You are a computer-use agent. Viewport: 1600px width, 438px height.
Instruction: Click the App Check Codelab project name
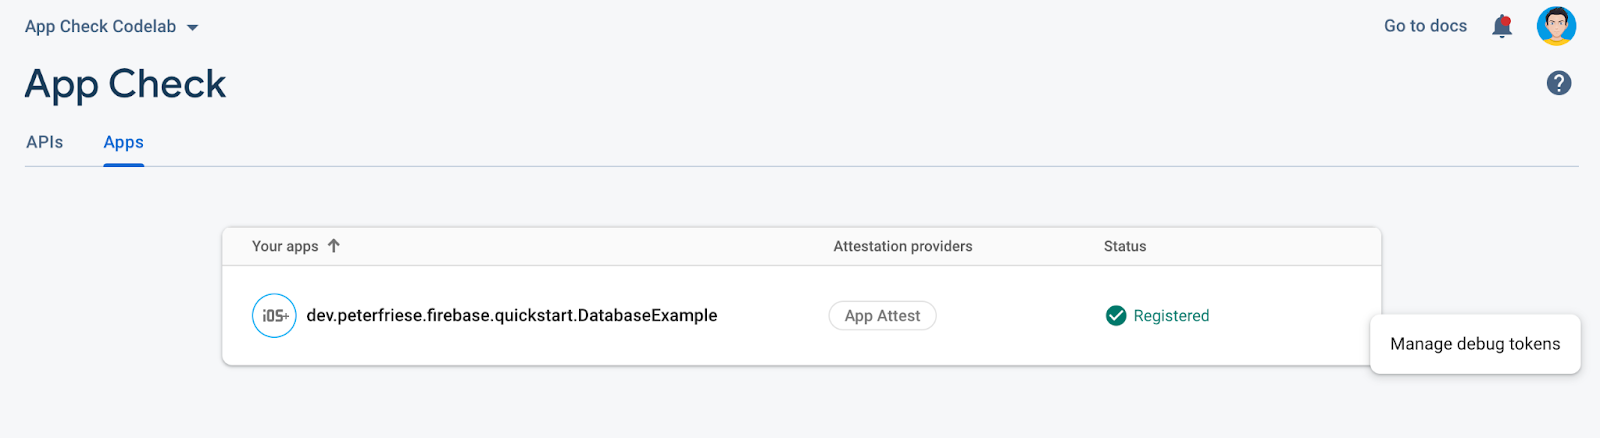[100, 27]
